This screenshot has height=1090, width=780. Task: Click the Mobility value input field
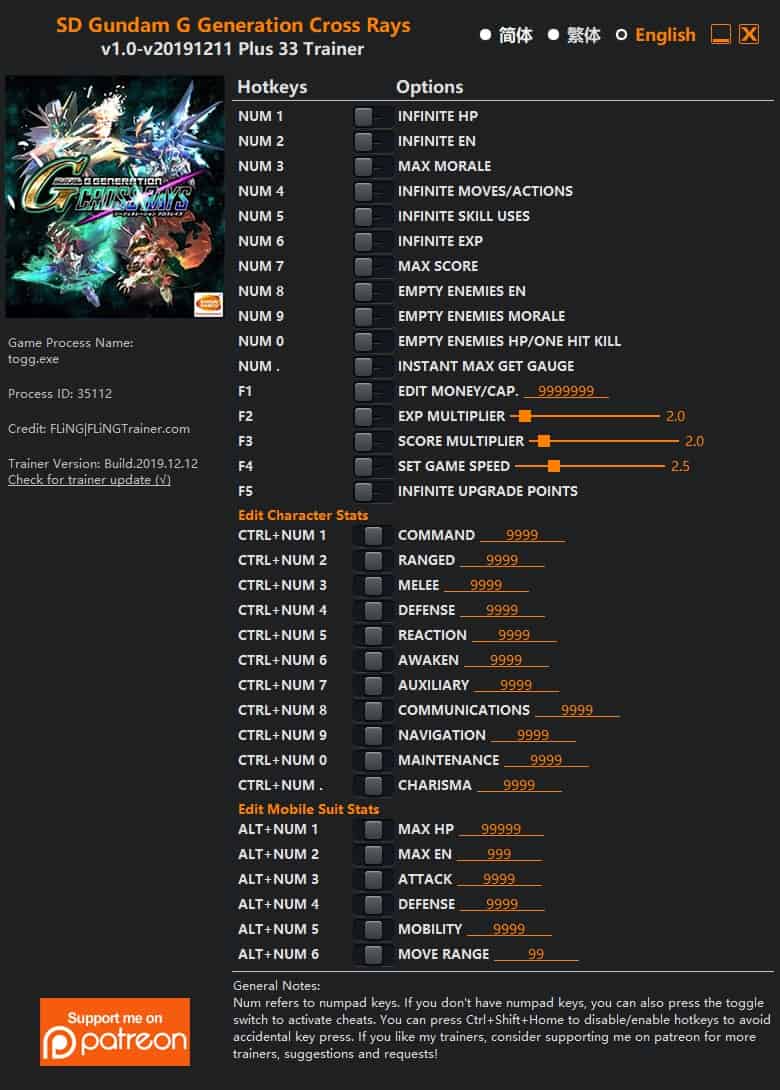tap(509, 929)
